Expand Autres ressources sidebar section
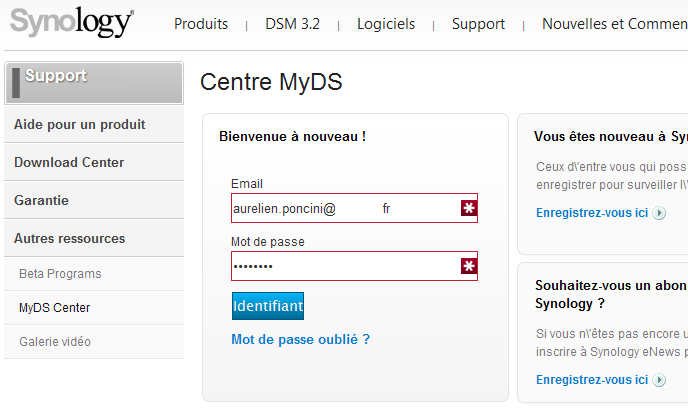Viewport: 688px width, 409px height. click(x=70, y=238)
